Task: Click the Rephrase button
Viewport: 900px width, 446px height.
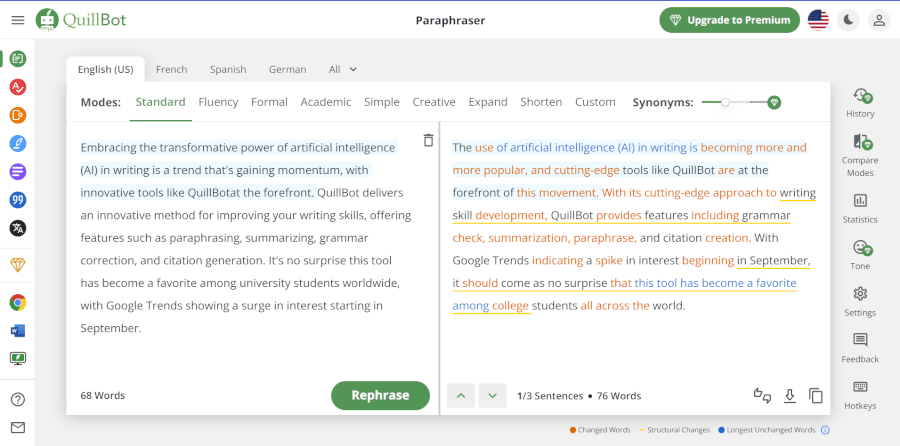Action: pos(380,395)
